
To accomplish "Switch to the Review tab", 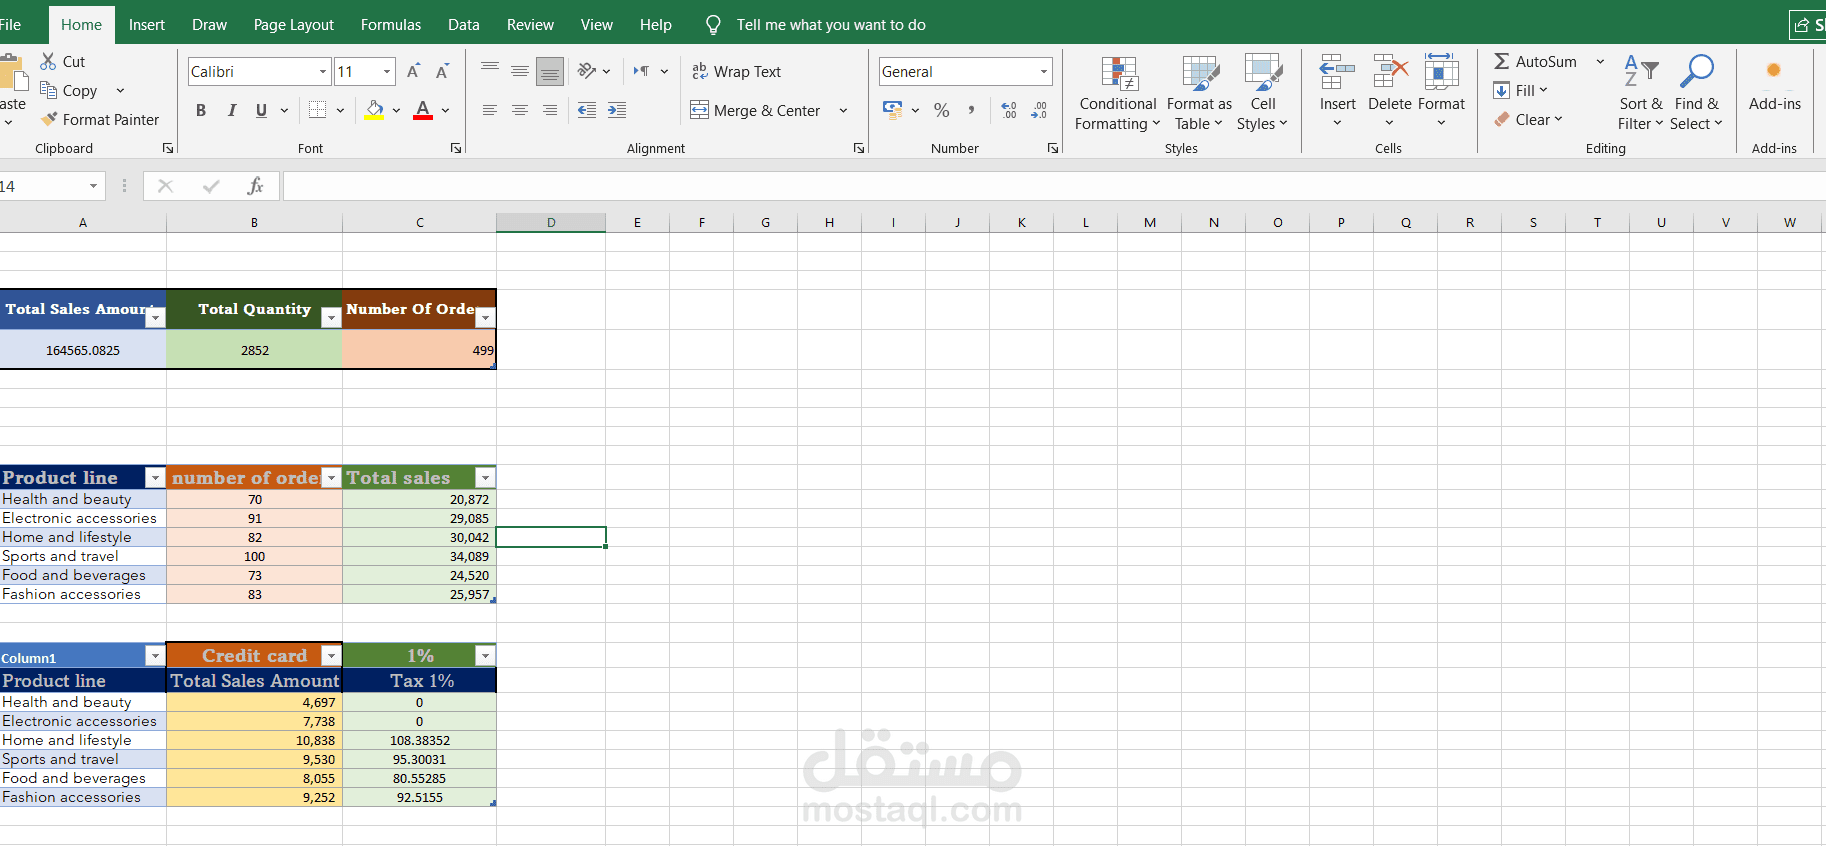I will 530,24.
